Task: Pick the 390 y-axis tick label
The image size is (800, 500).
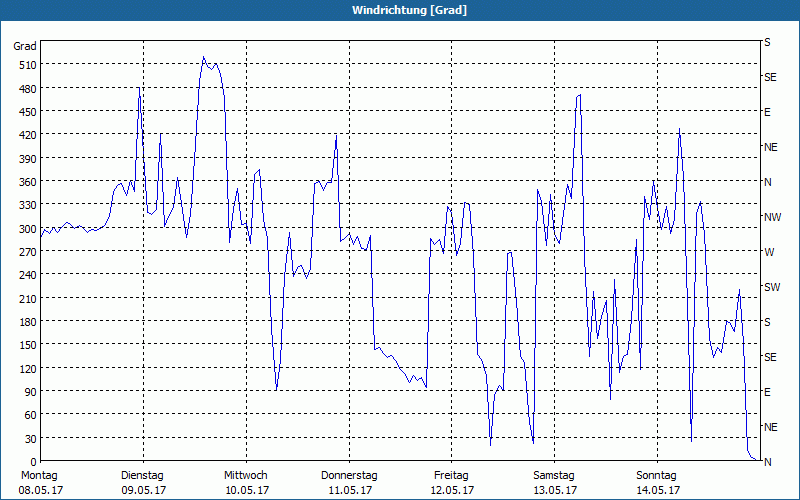Action: pyautogui.click(x=28, y=159)
